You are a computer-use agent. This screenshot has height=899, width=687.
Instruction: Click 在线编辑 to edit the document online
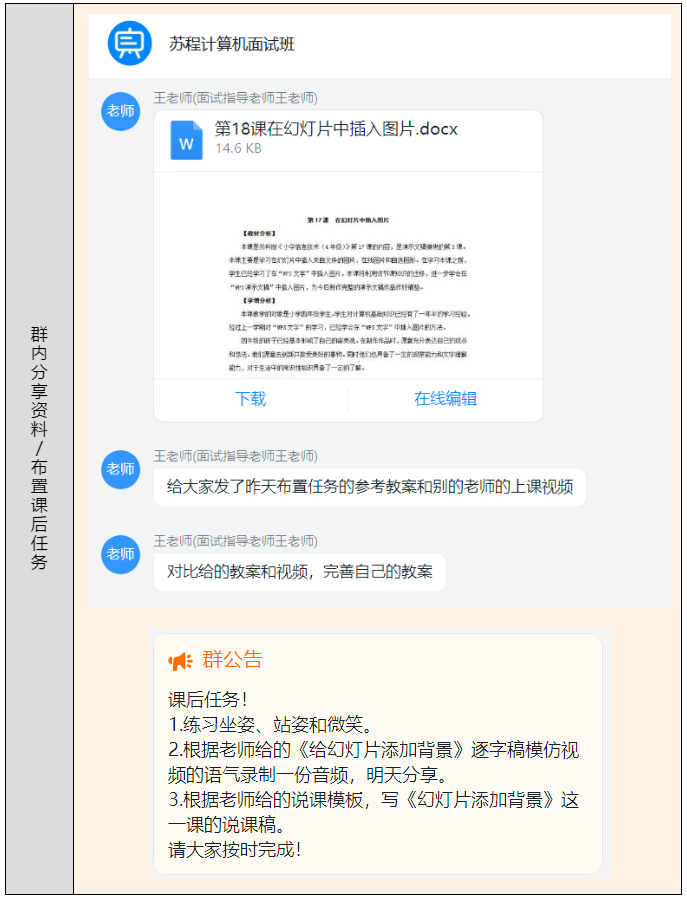[445, 399]
